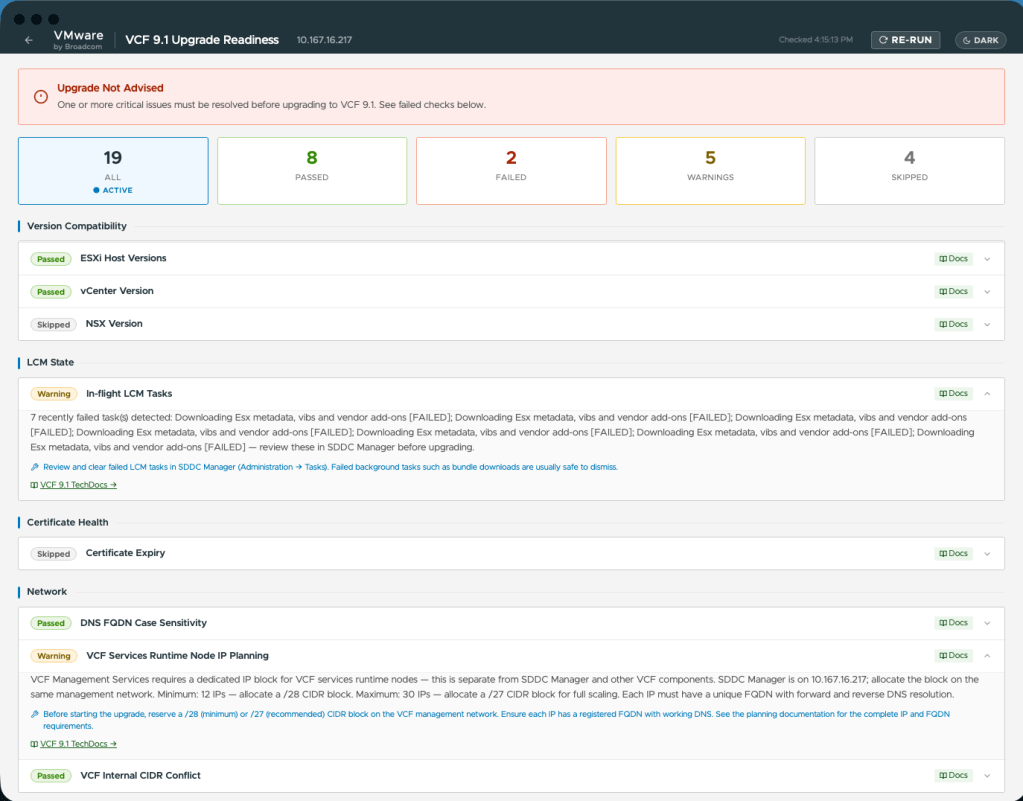Filter by 4 SKIPPED checks
Viewport: 1023px width, 801px height.
point(909,171)
